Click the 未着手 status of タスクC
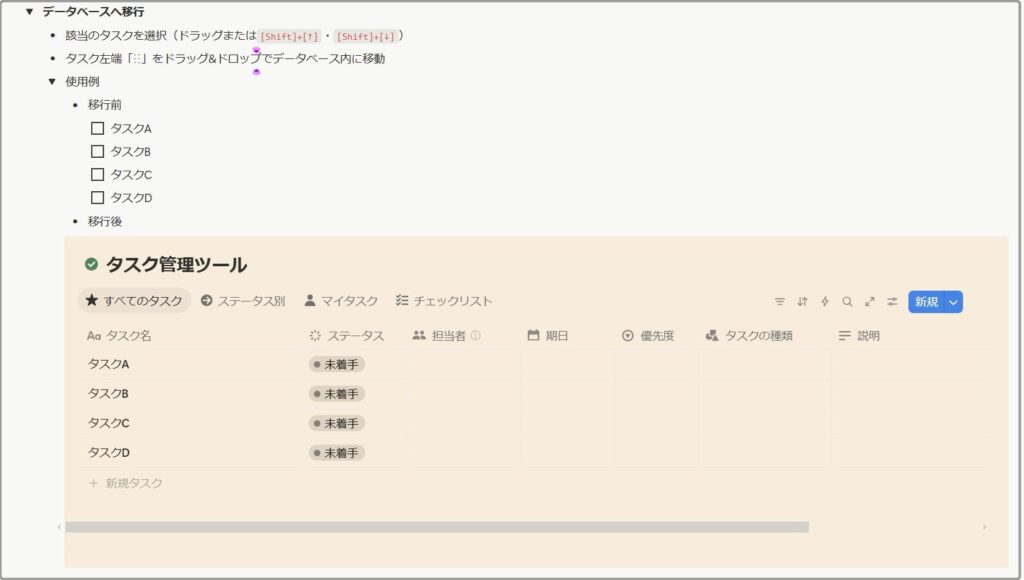 point(336,423)
